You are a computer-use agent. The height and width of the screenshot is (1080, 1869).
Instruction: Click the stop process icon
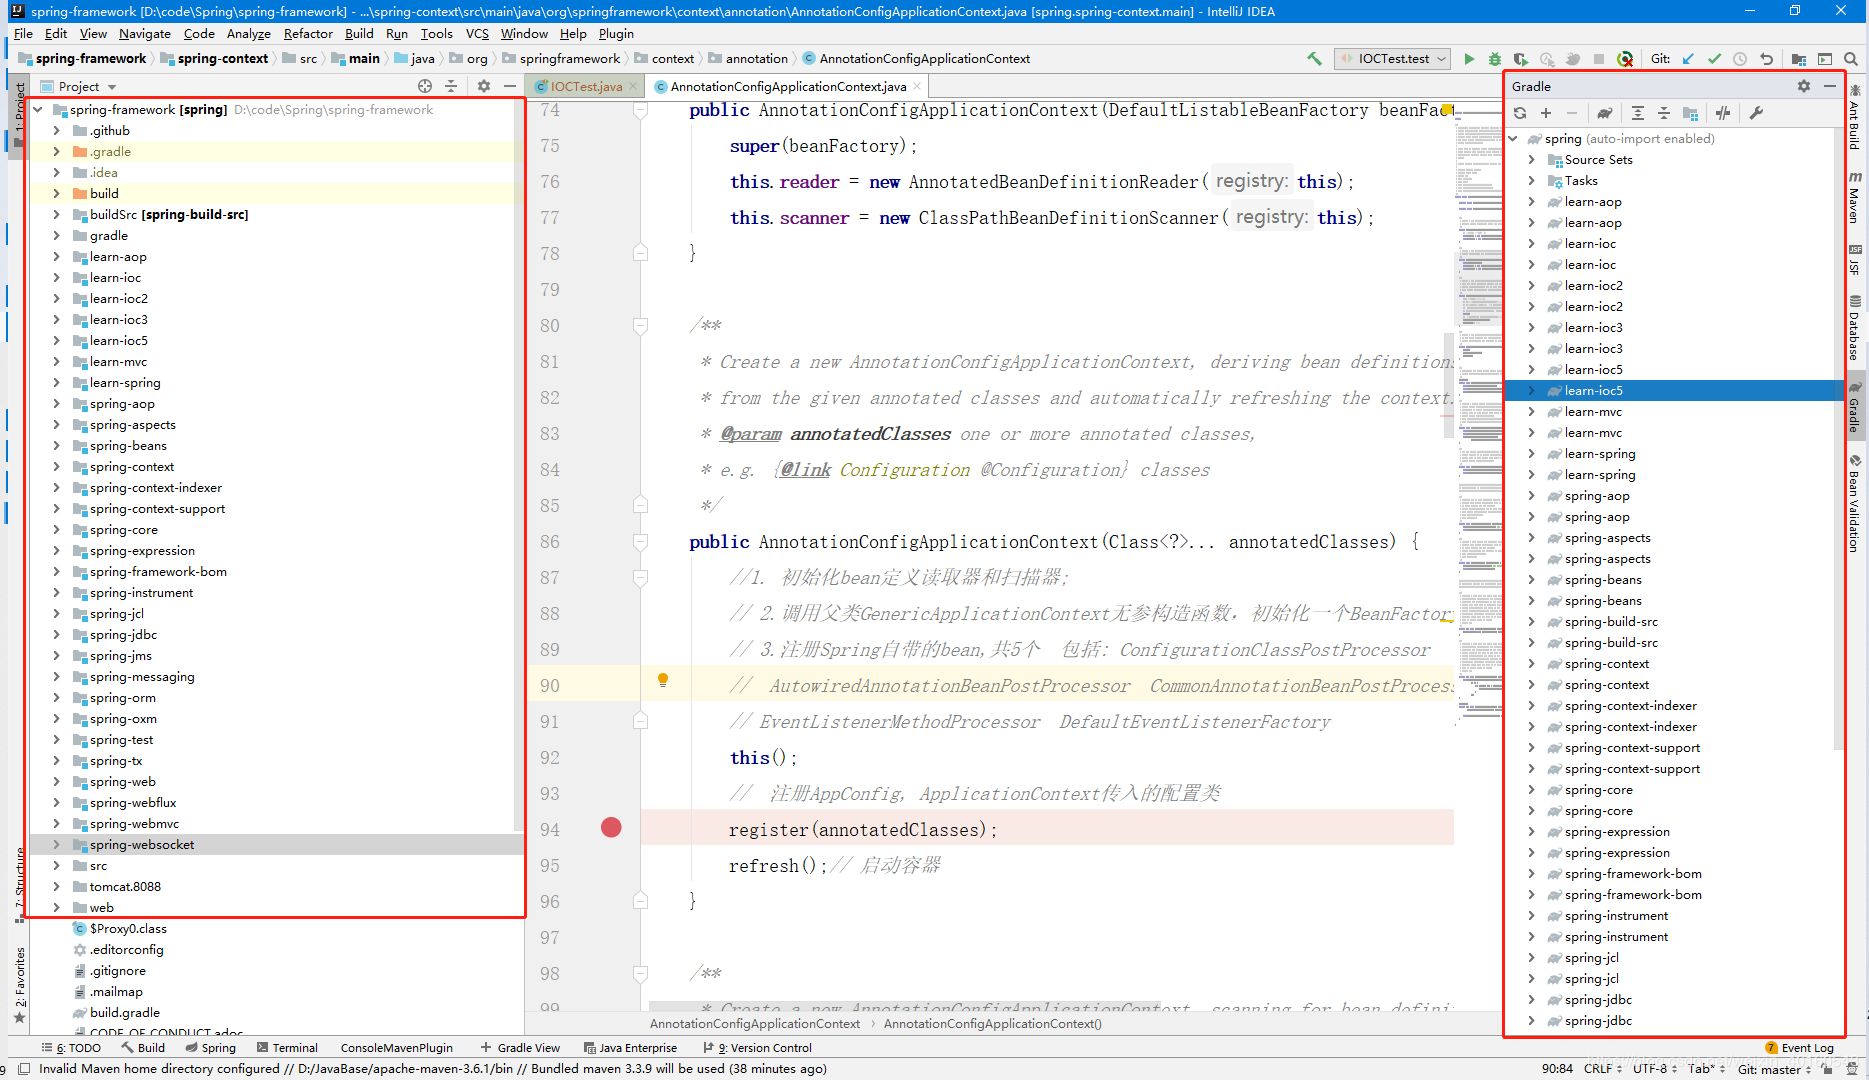tap(1599, 59)
